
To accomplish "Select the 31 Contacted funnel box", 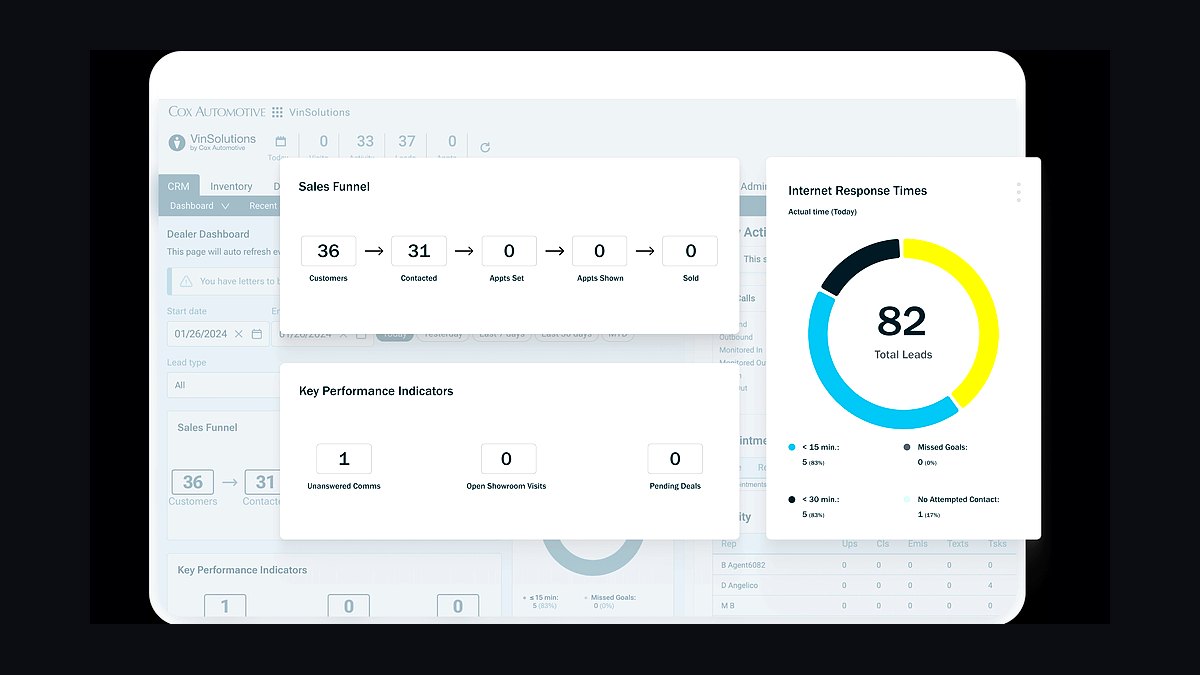I will click(x=419, y=251).
